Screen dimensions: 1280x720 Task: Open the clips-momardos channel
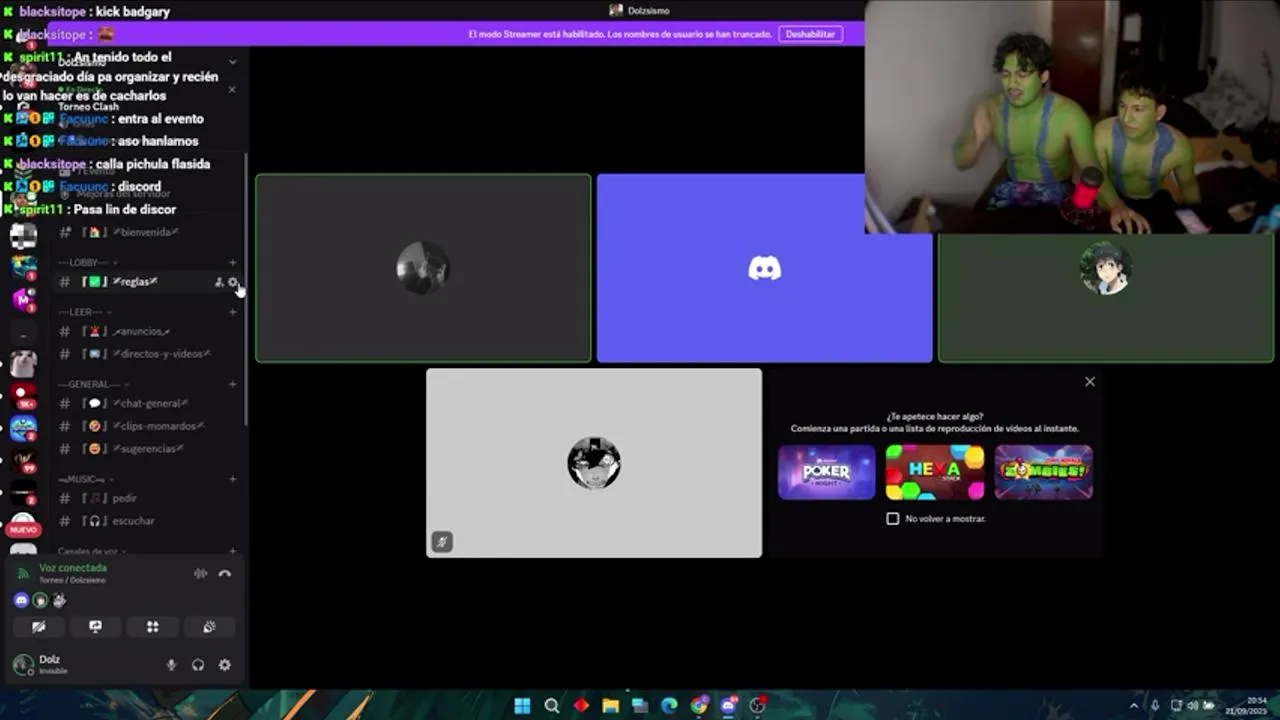coord(146,426)
